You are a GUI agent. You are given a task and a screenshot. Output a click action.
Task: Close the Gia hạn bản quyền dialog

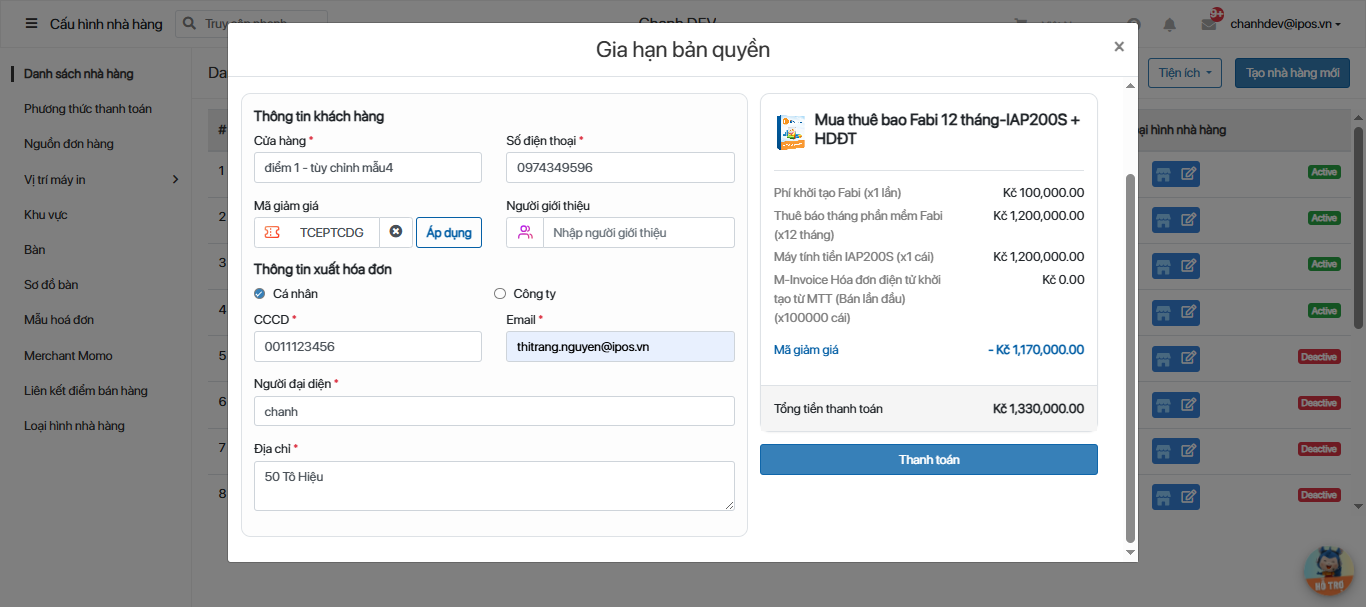click(x=1119, y=47)
